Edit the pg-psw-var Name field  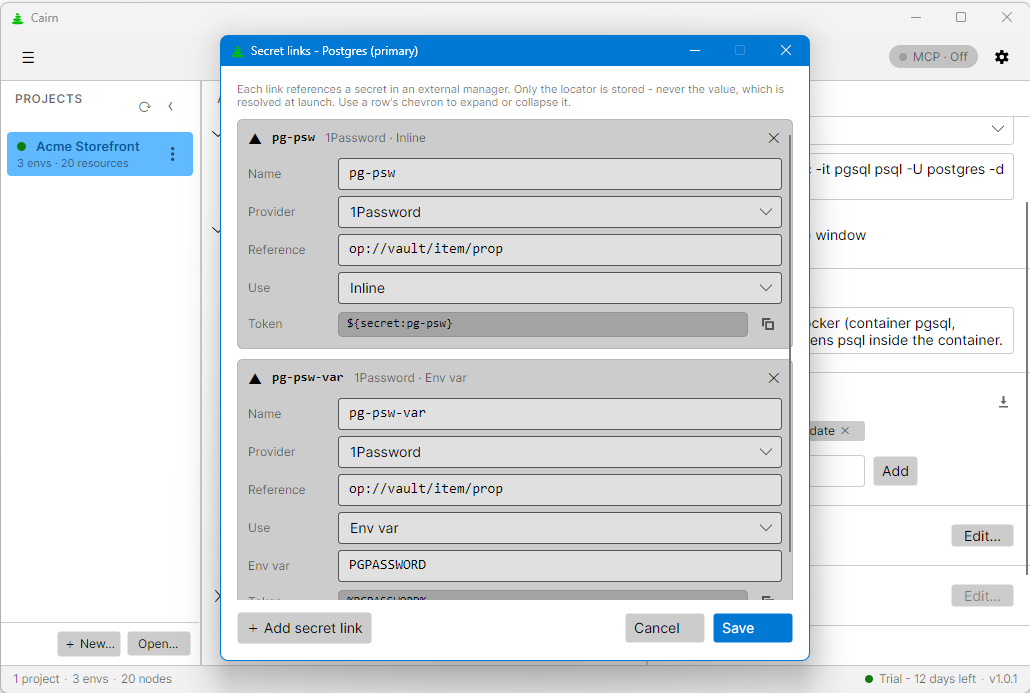click(560, 414)
